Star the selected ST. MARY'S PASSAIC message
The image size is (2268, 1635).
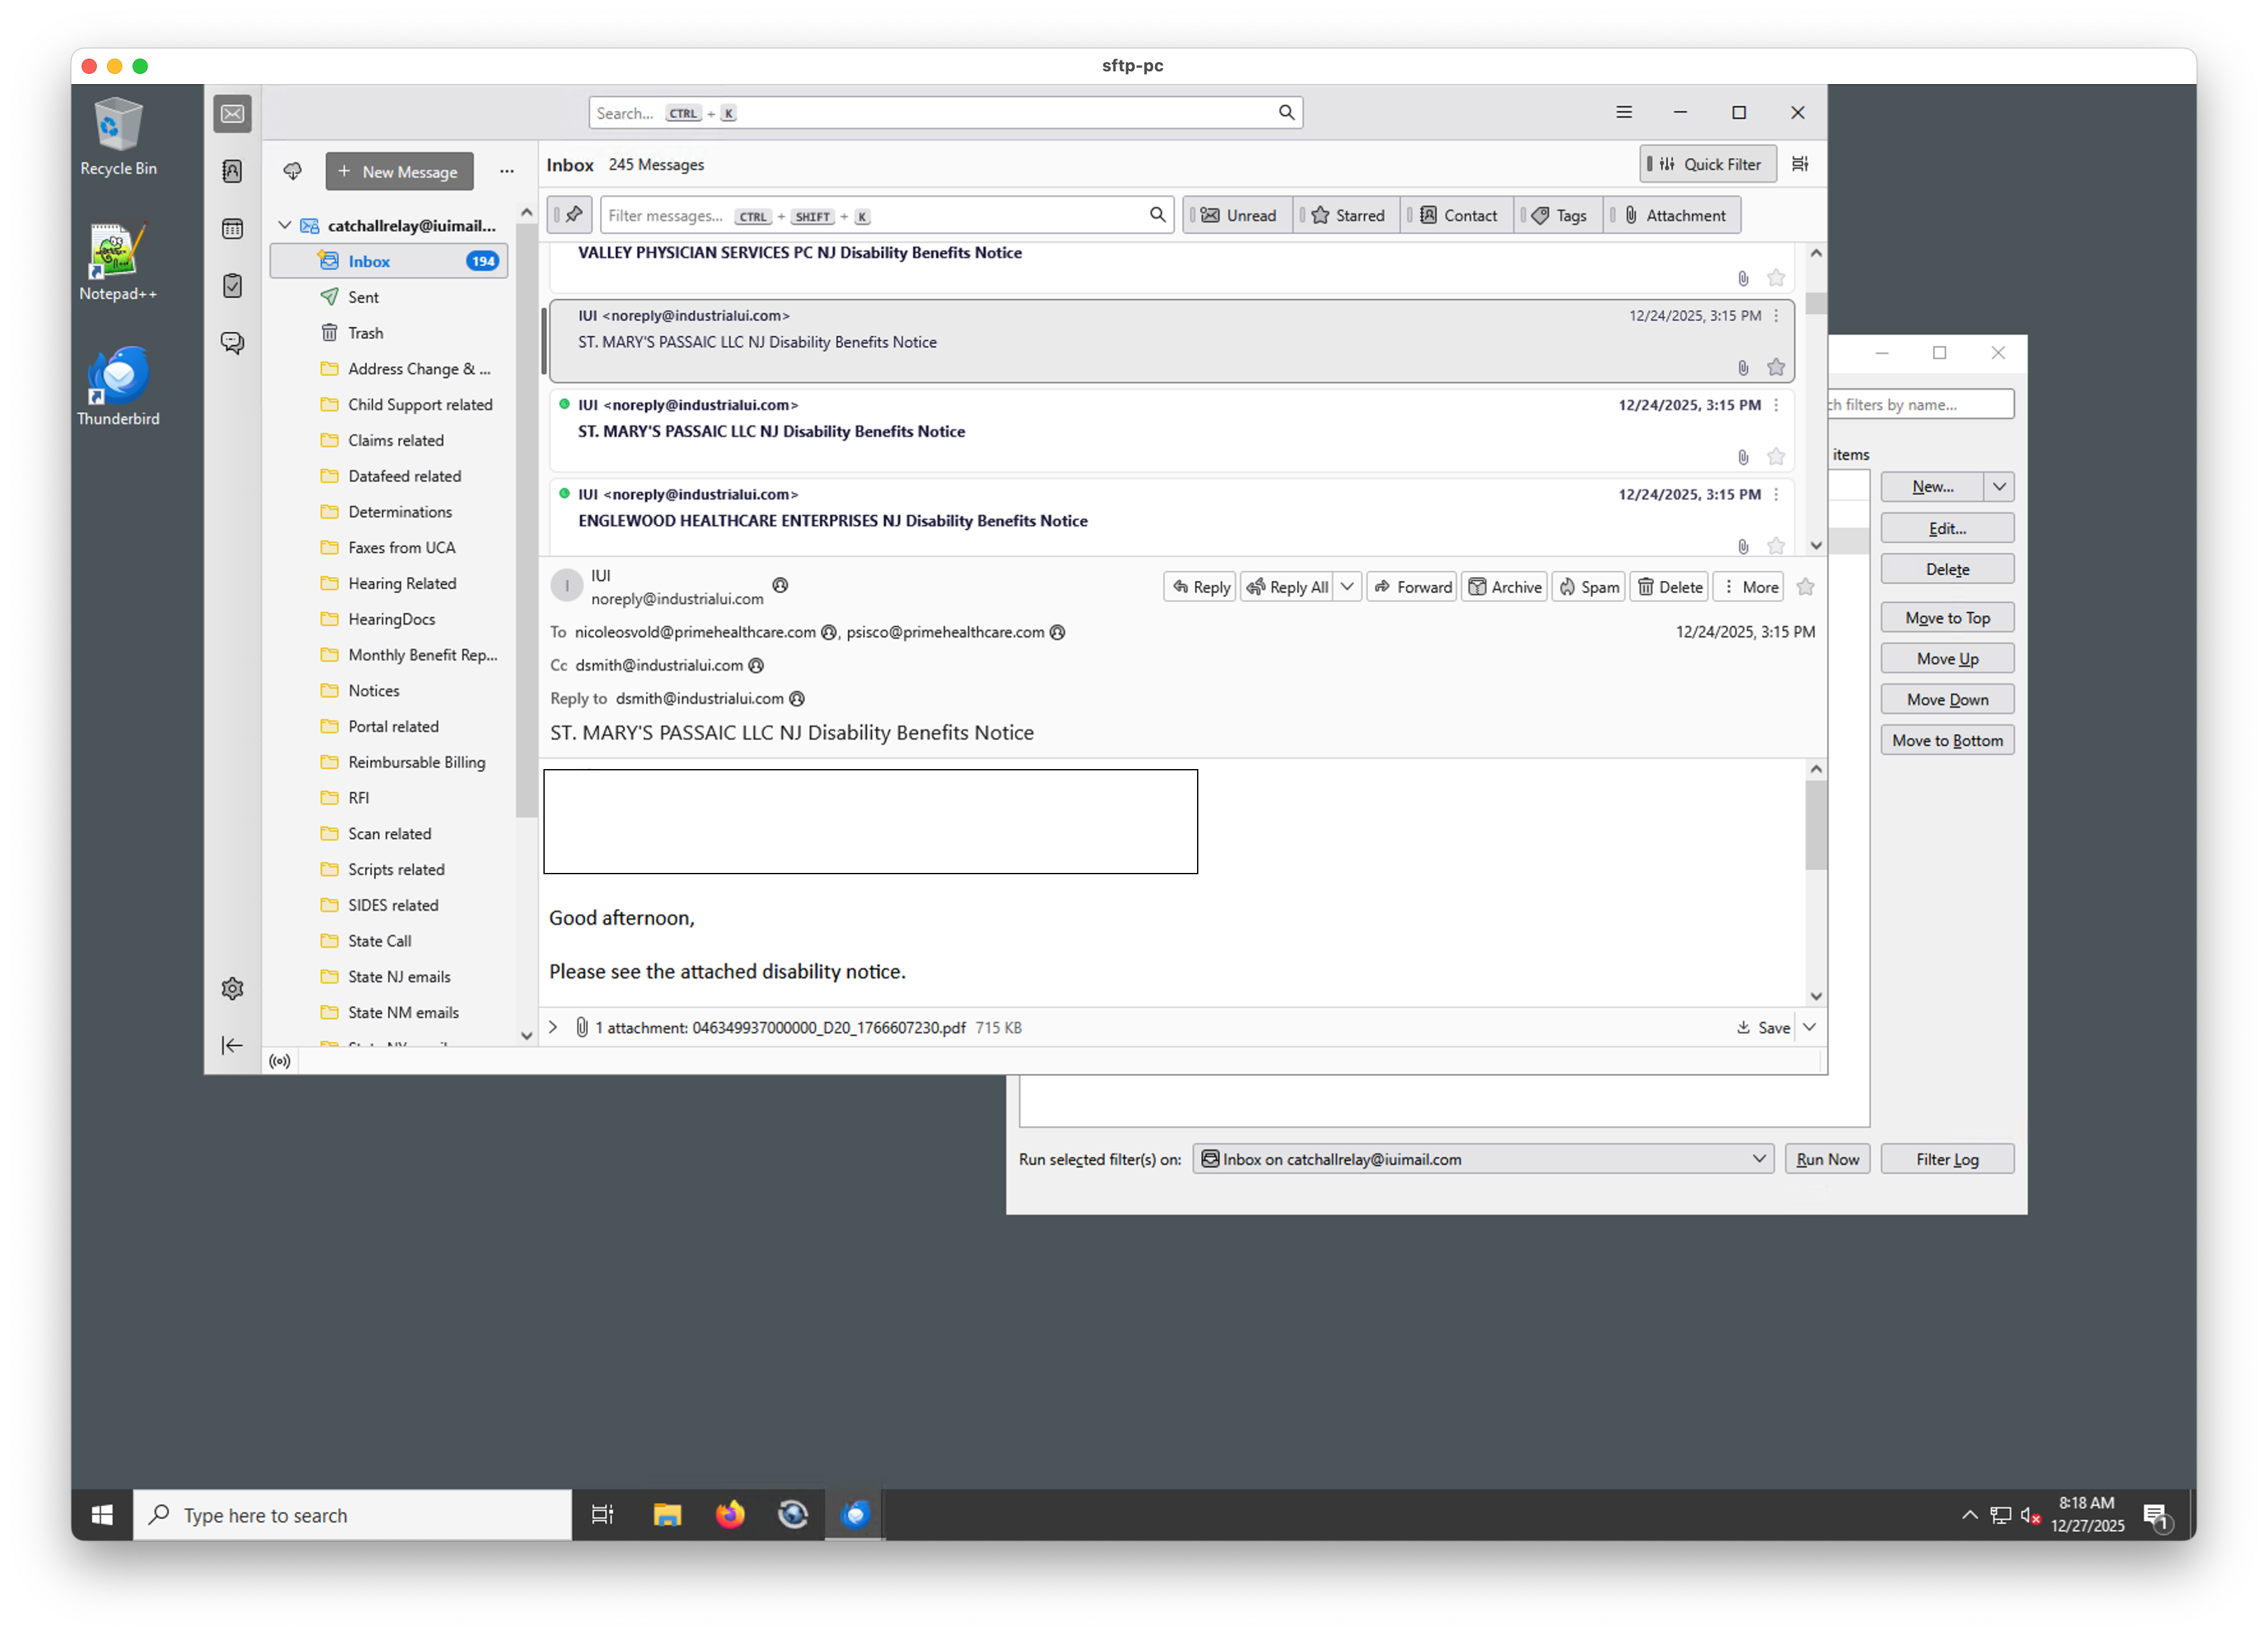pos(1775,367)
